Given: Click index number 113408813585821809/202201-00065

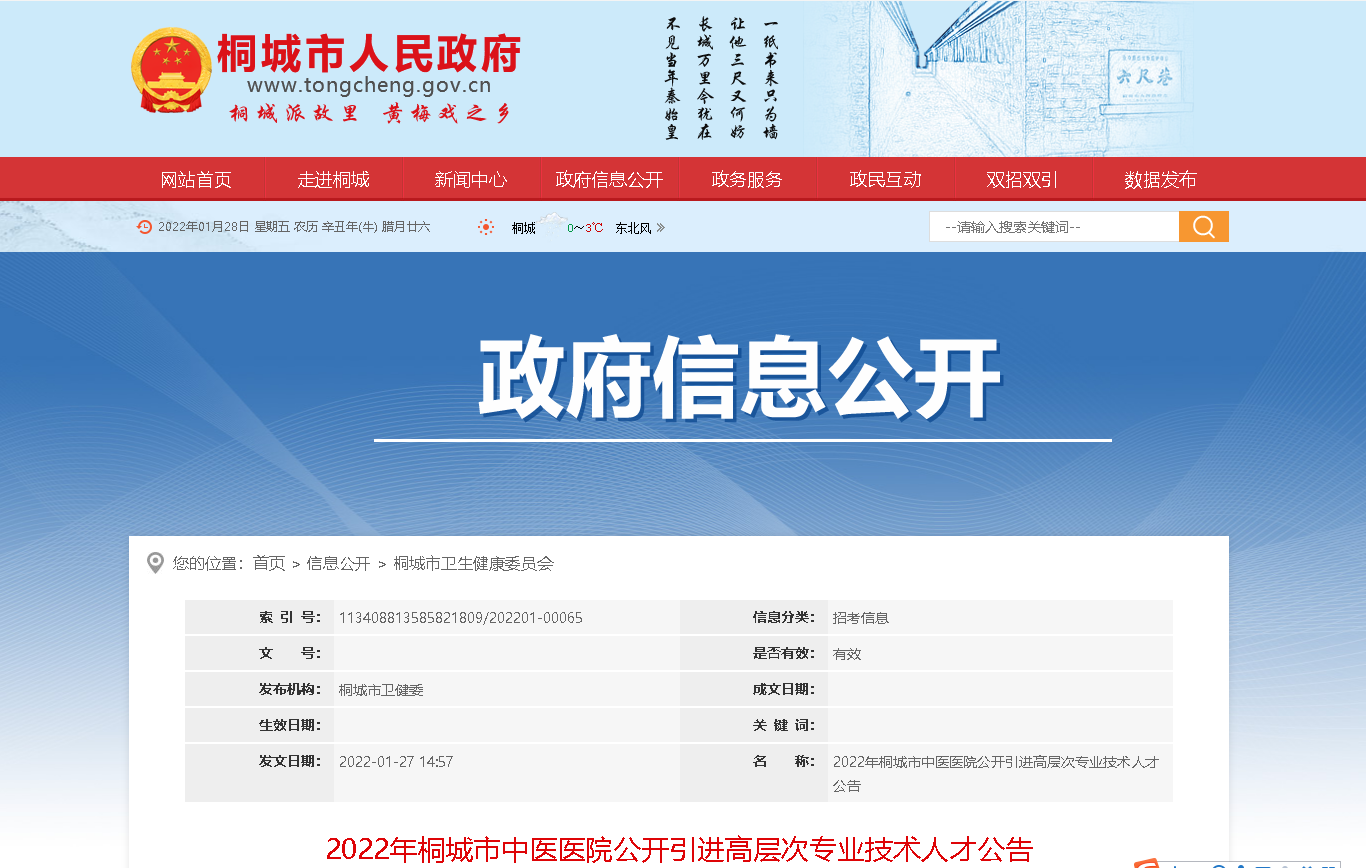Looking at the screenshot, I should point(461,618).
